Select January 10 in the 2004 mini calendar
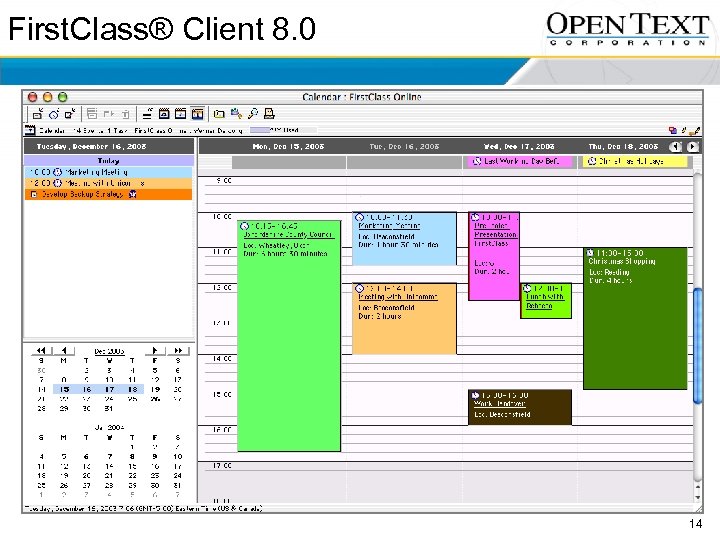The height and width of the screenshot is (540, 720). (x=178, y=456)
